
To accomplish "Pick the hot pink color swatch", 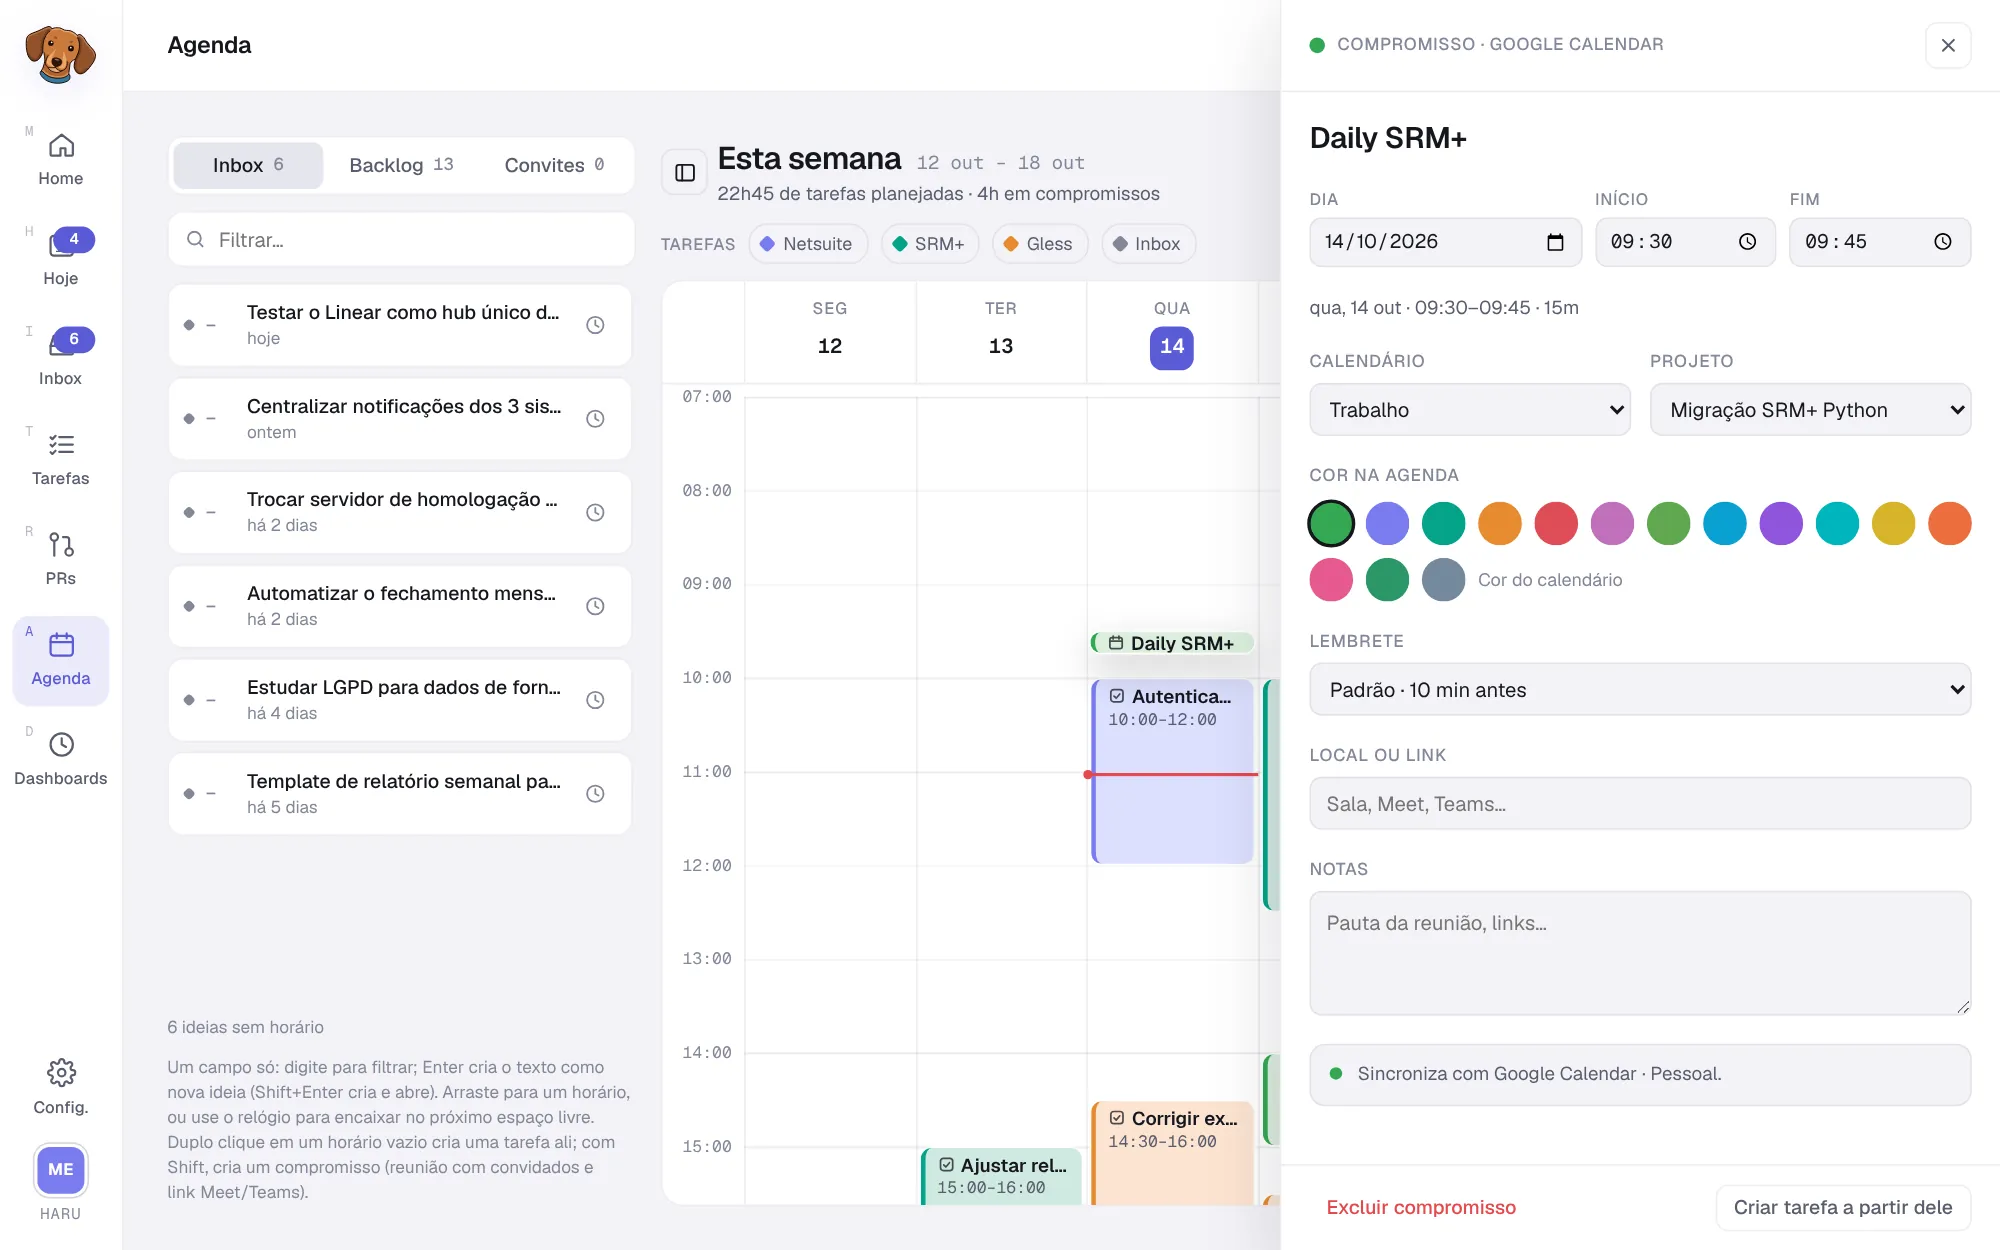I will coord(1331,580).
